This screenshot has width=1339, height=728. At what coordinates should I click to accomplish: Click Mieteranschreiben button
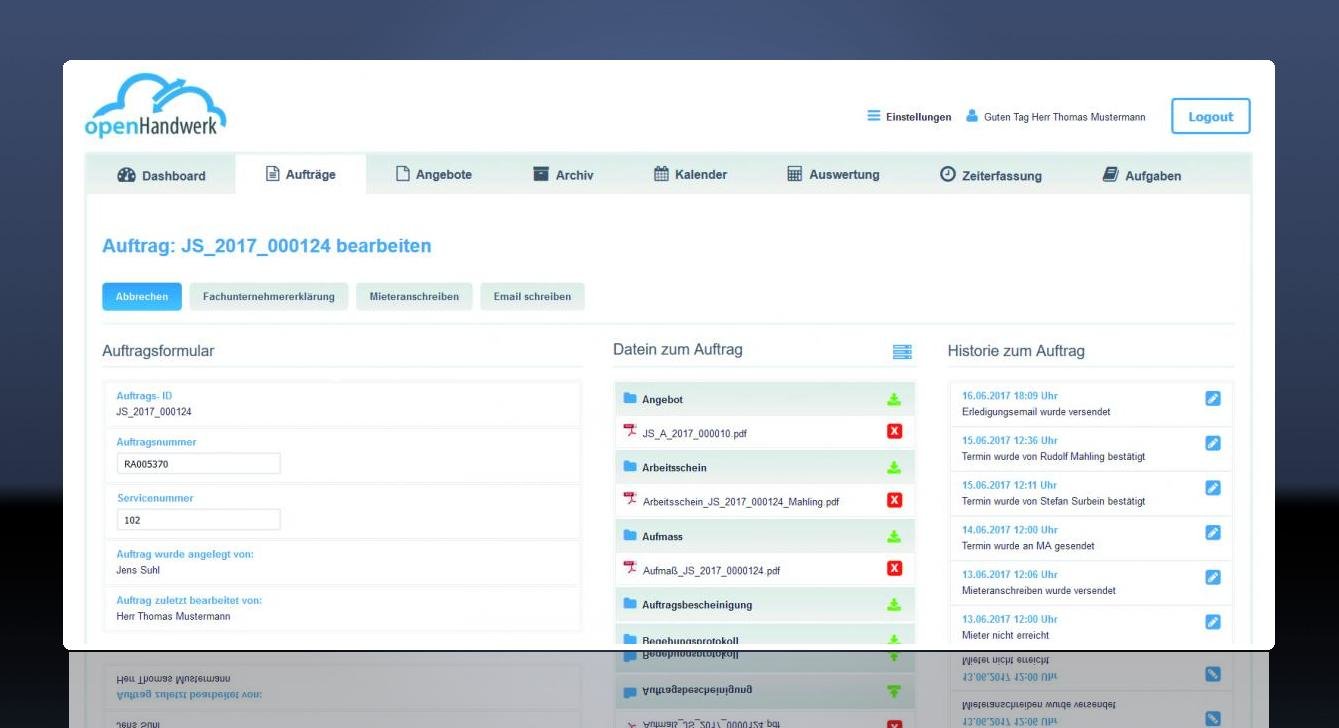click(x=414, y=296)
